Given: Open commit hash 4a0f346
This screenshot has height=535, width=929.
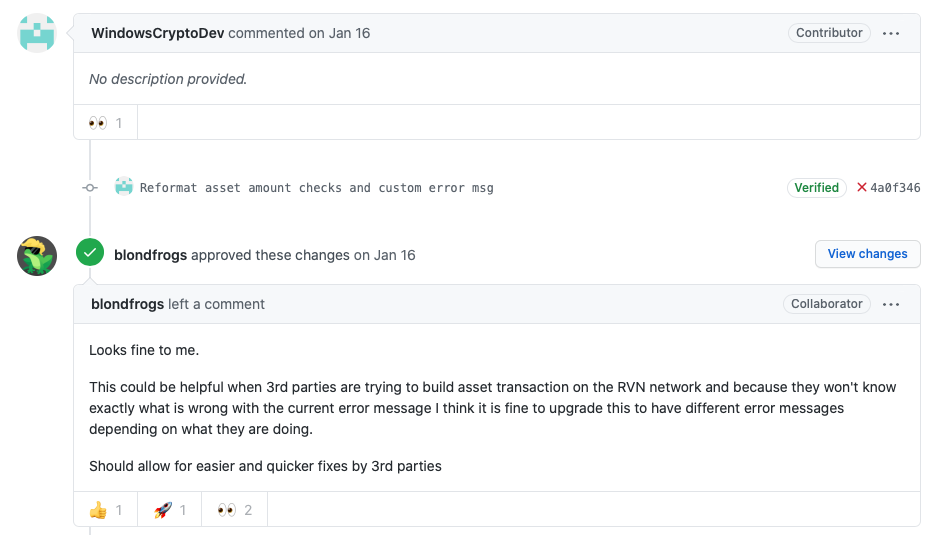Looking at the screenshot, I should coord(895,188).
